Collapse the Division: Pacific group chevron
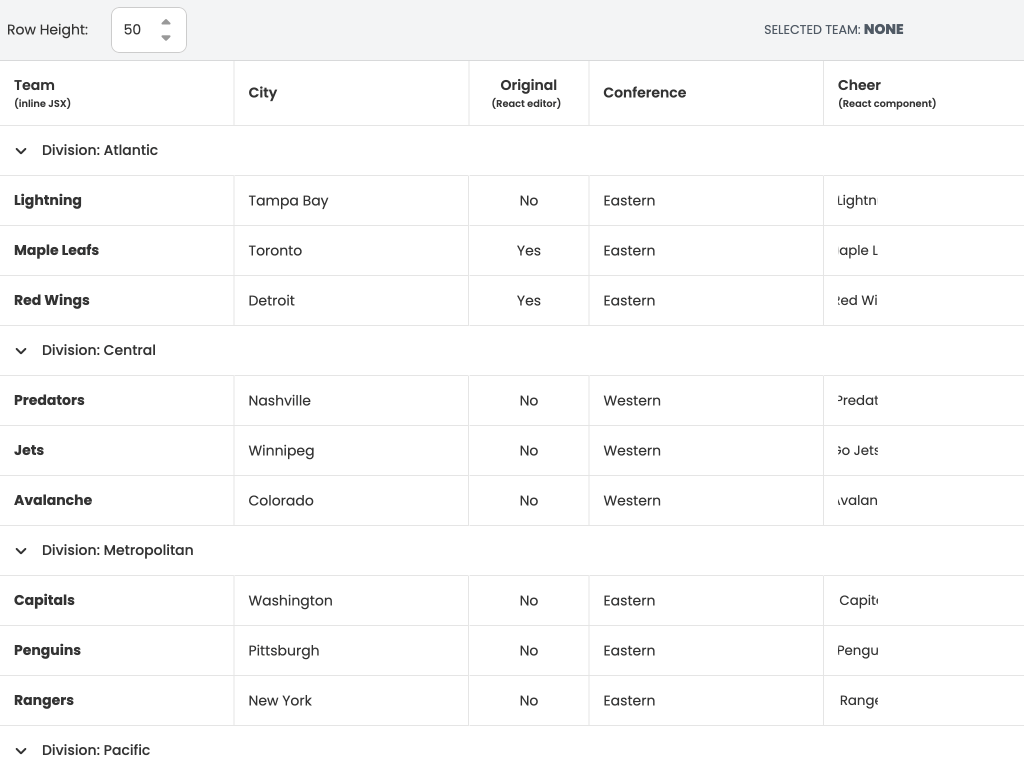This screenshot has height=768, width=1024. coord(21,751)
